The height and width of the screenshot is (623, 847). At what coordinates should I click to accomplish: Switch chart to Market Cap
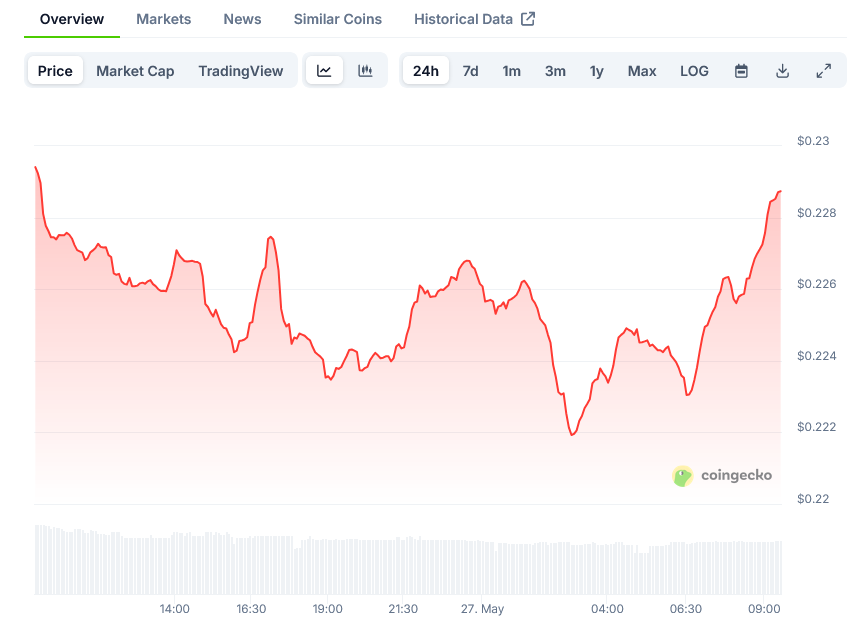coord(135,71)
